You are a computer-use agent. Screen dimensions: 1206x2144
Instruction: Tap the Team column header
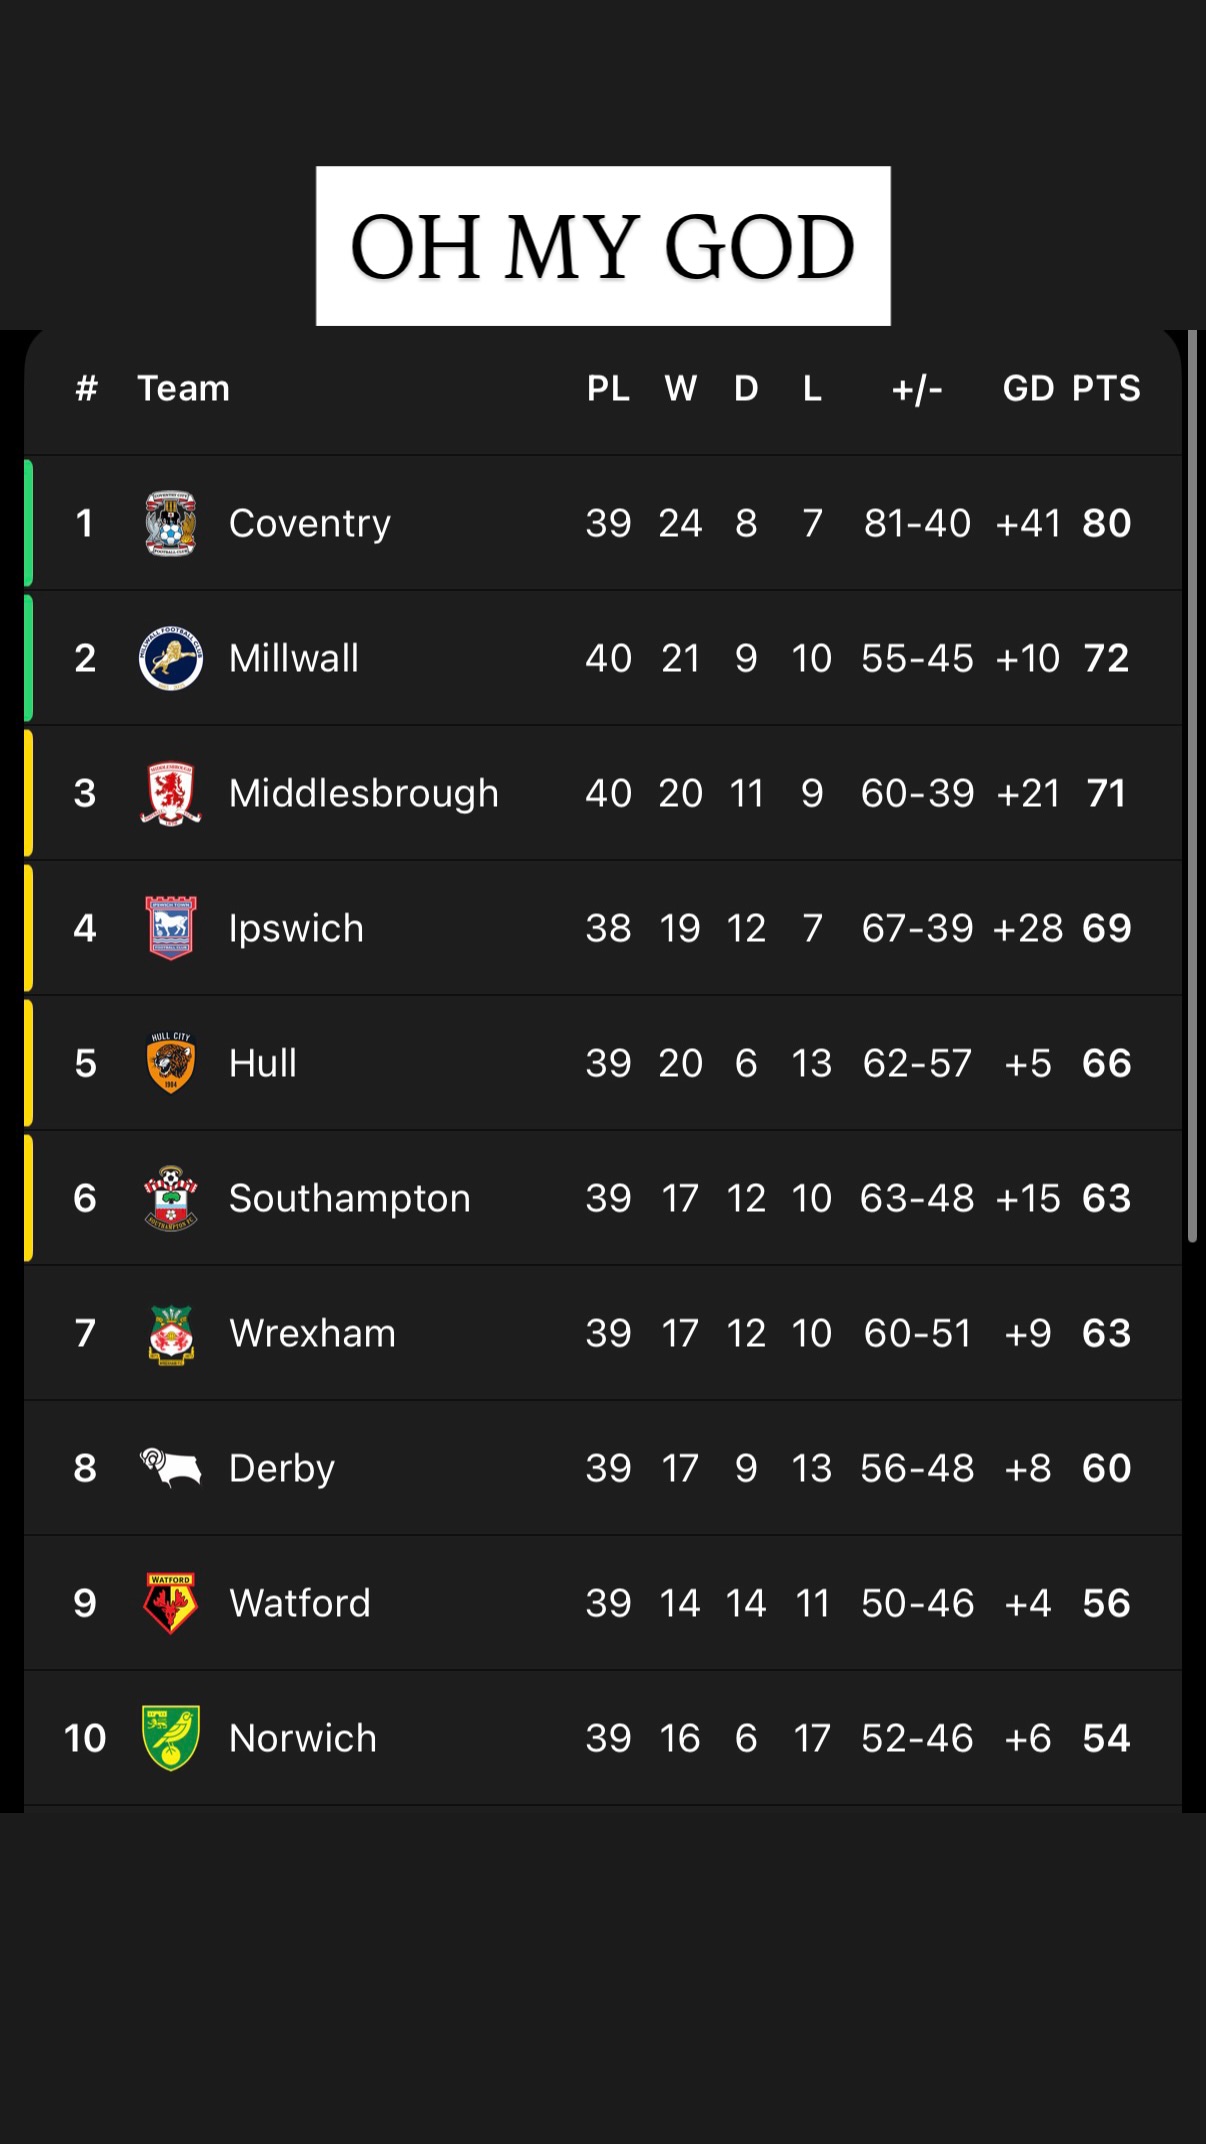pos(183,388)
